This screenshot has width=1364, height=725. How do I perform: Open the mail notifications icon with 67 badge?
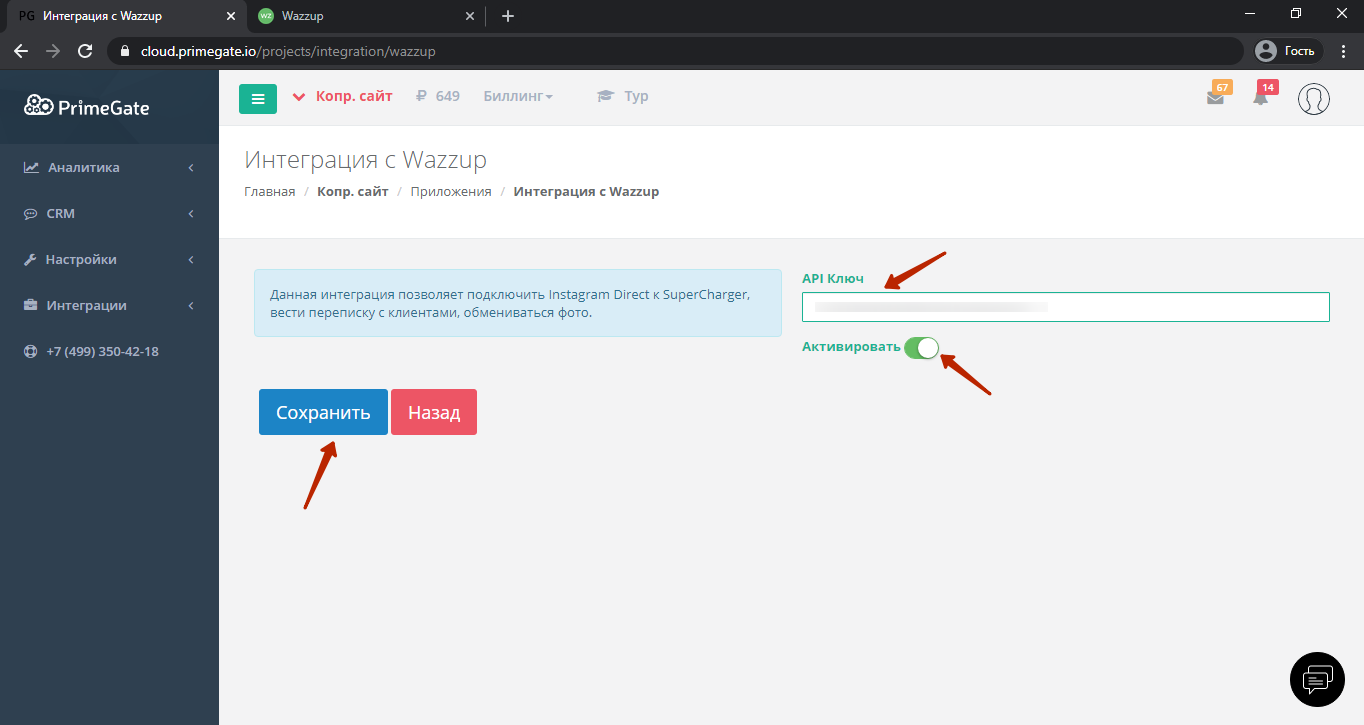coord(1215,97)
